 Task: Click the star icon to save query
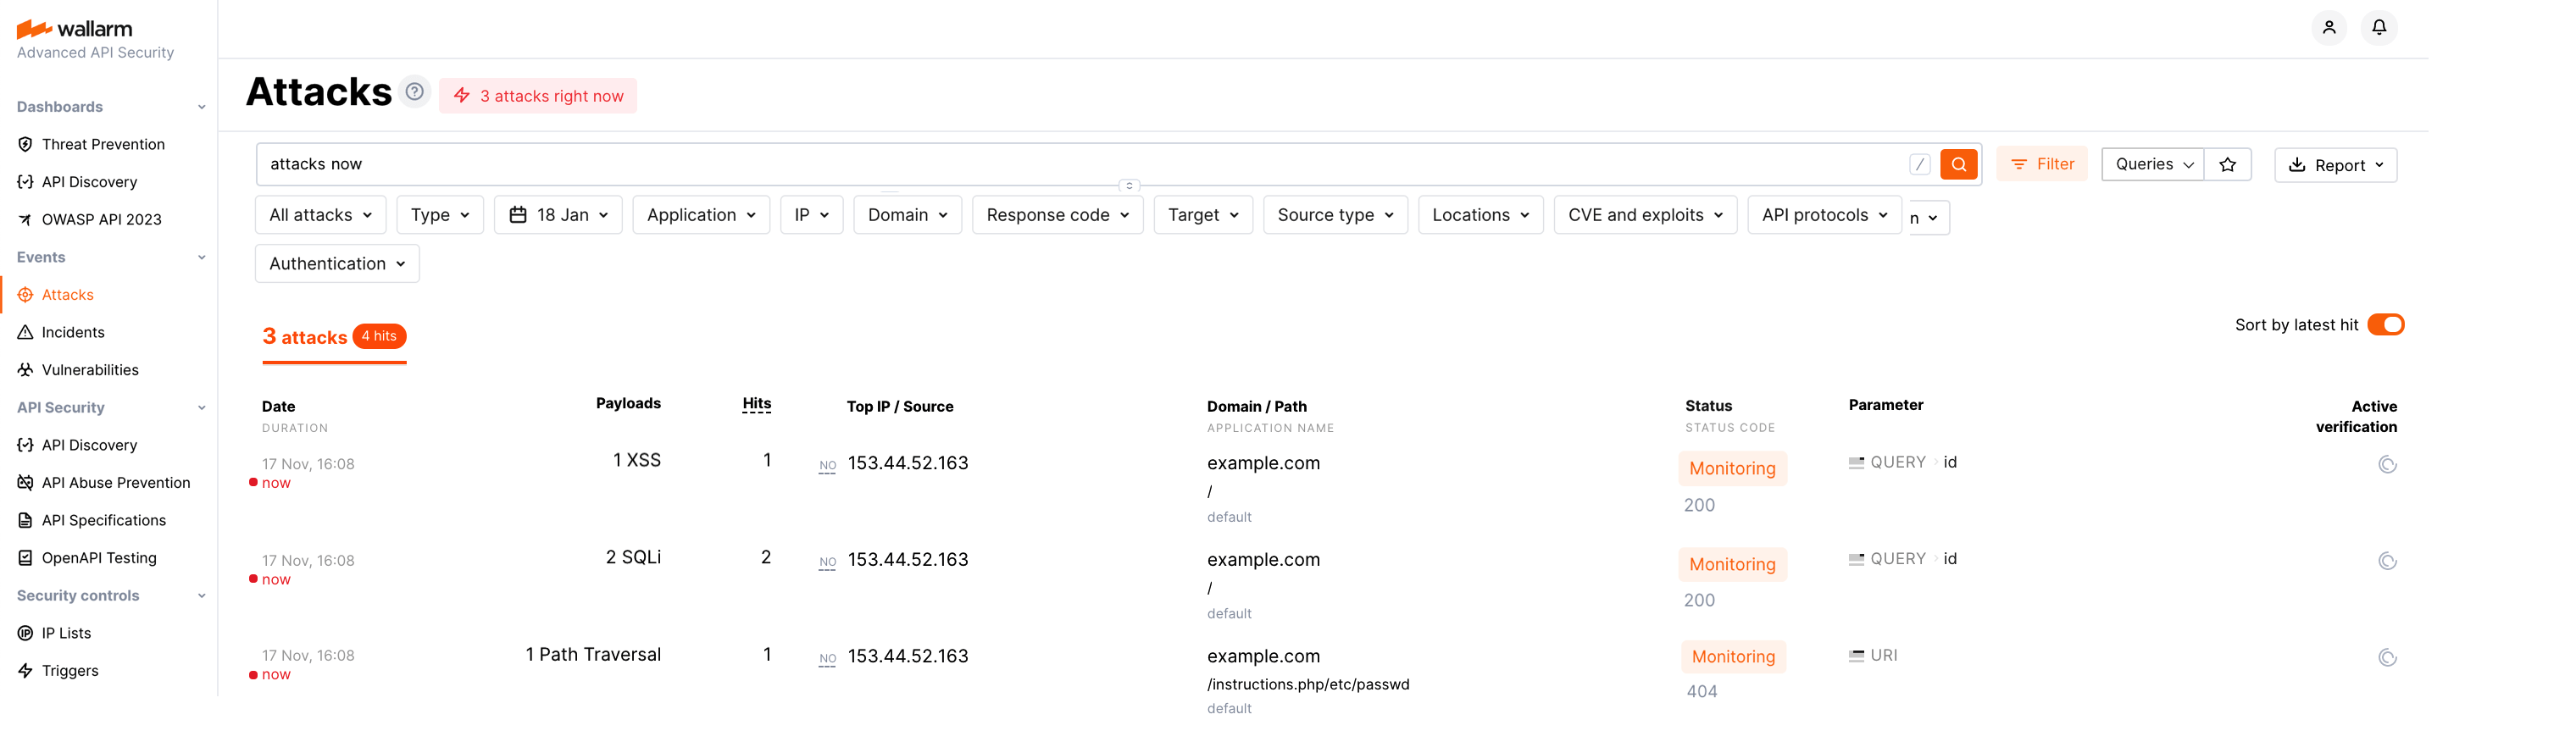2227,165
